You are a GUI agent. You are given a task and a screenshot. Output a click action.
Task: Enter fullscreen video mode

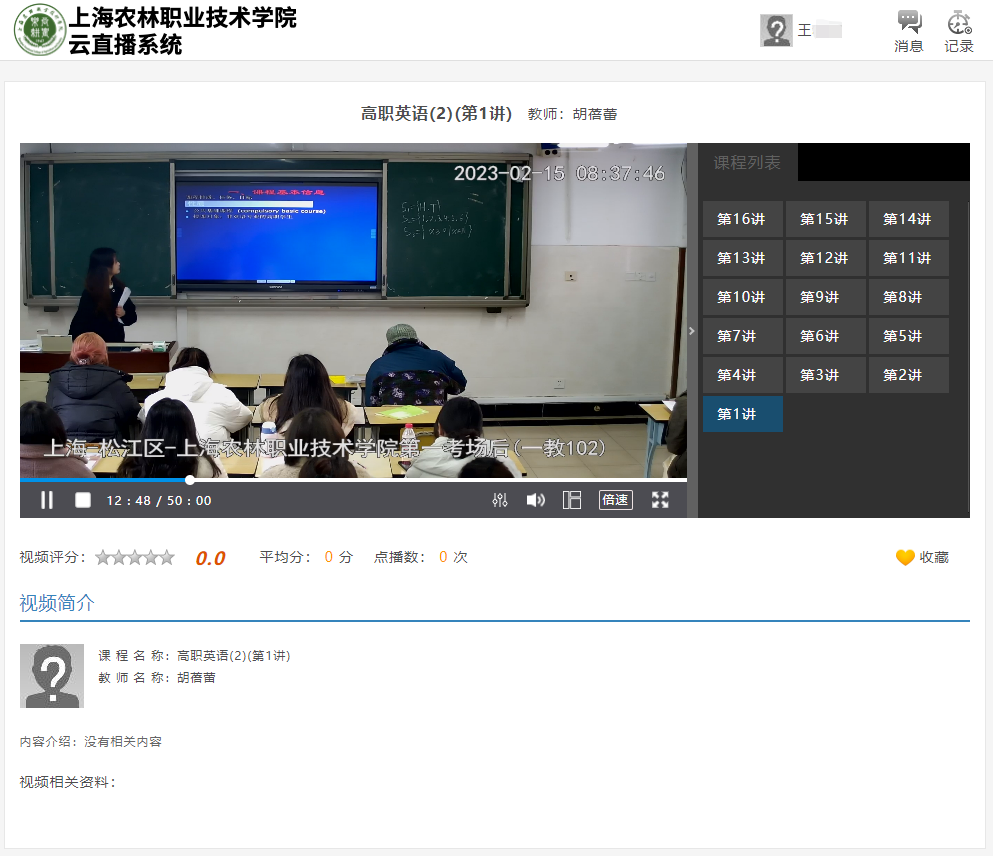coord(660,500)
